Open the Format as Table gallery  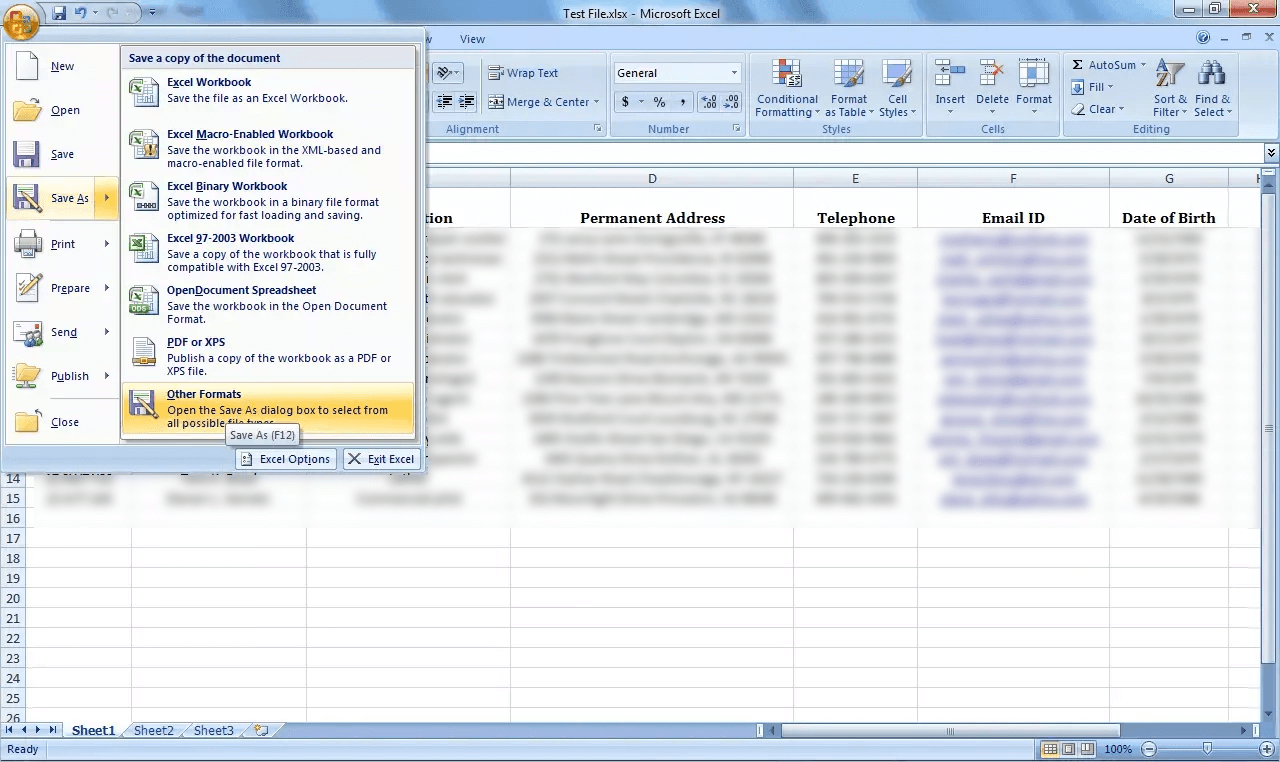point(849,88)
